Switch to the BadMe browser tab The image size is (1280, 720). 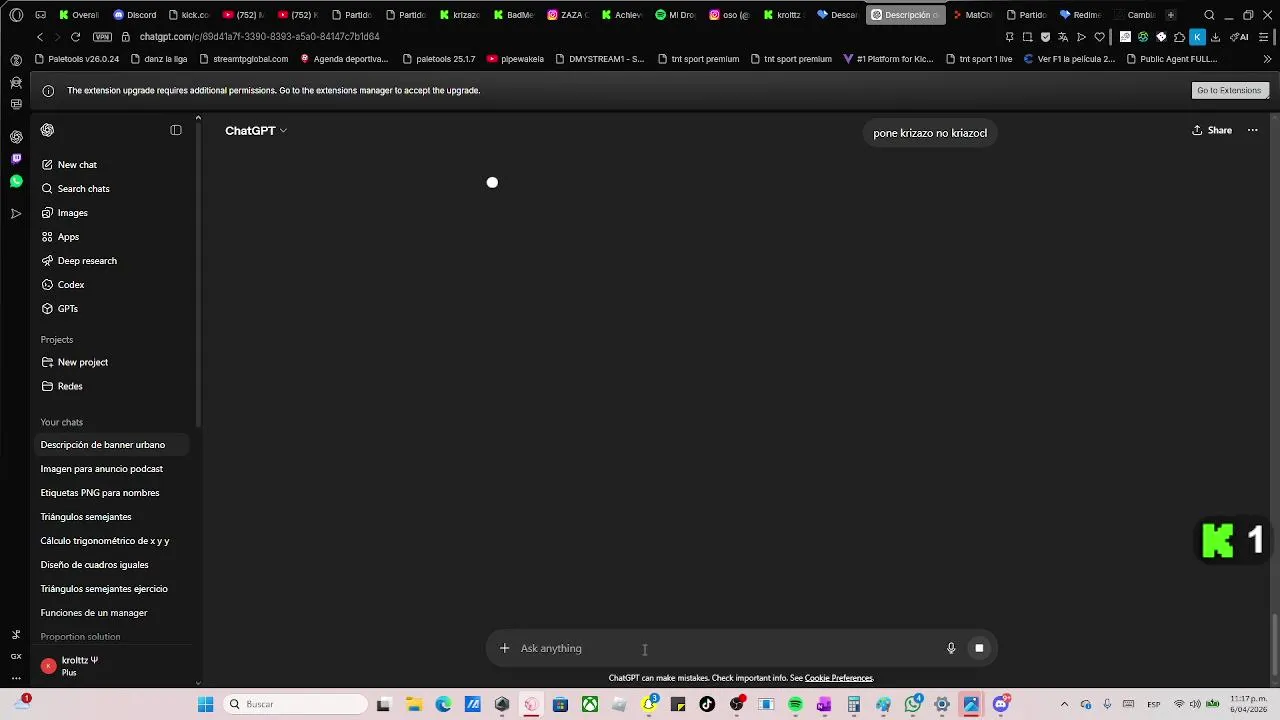coord(514,15)
